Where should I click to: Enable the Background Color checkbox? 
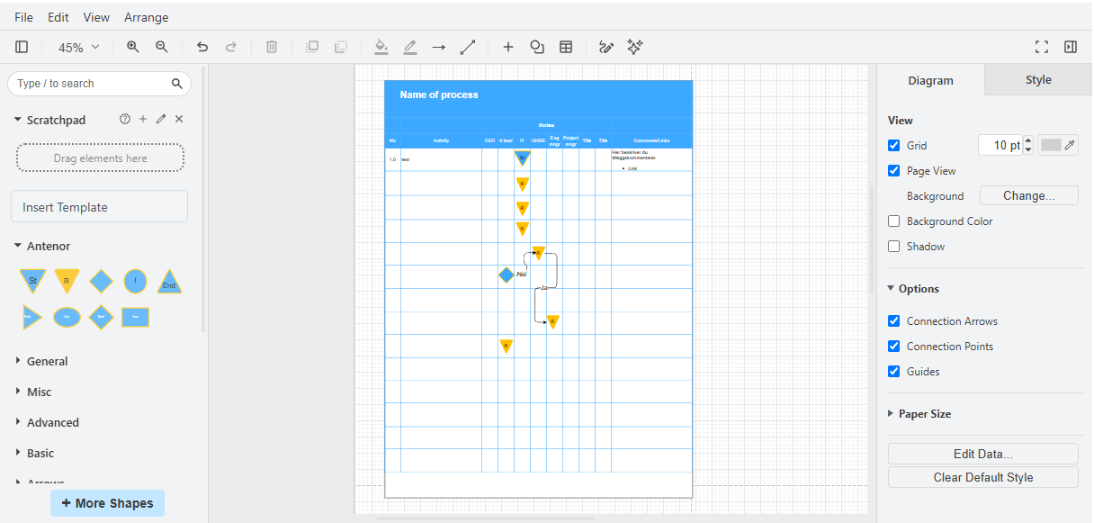(x=894, y=221)
